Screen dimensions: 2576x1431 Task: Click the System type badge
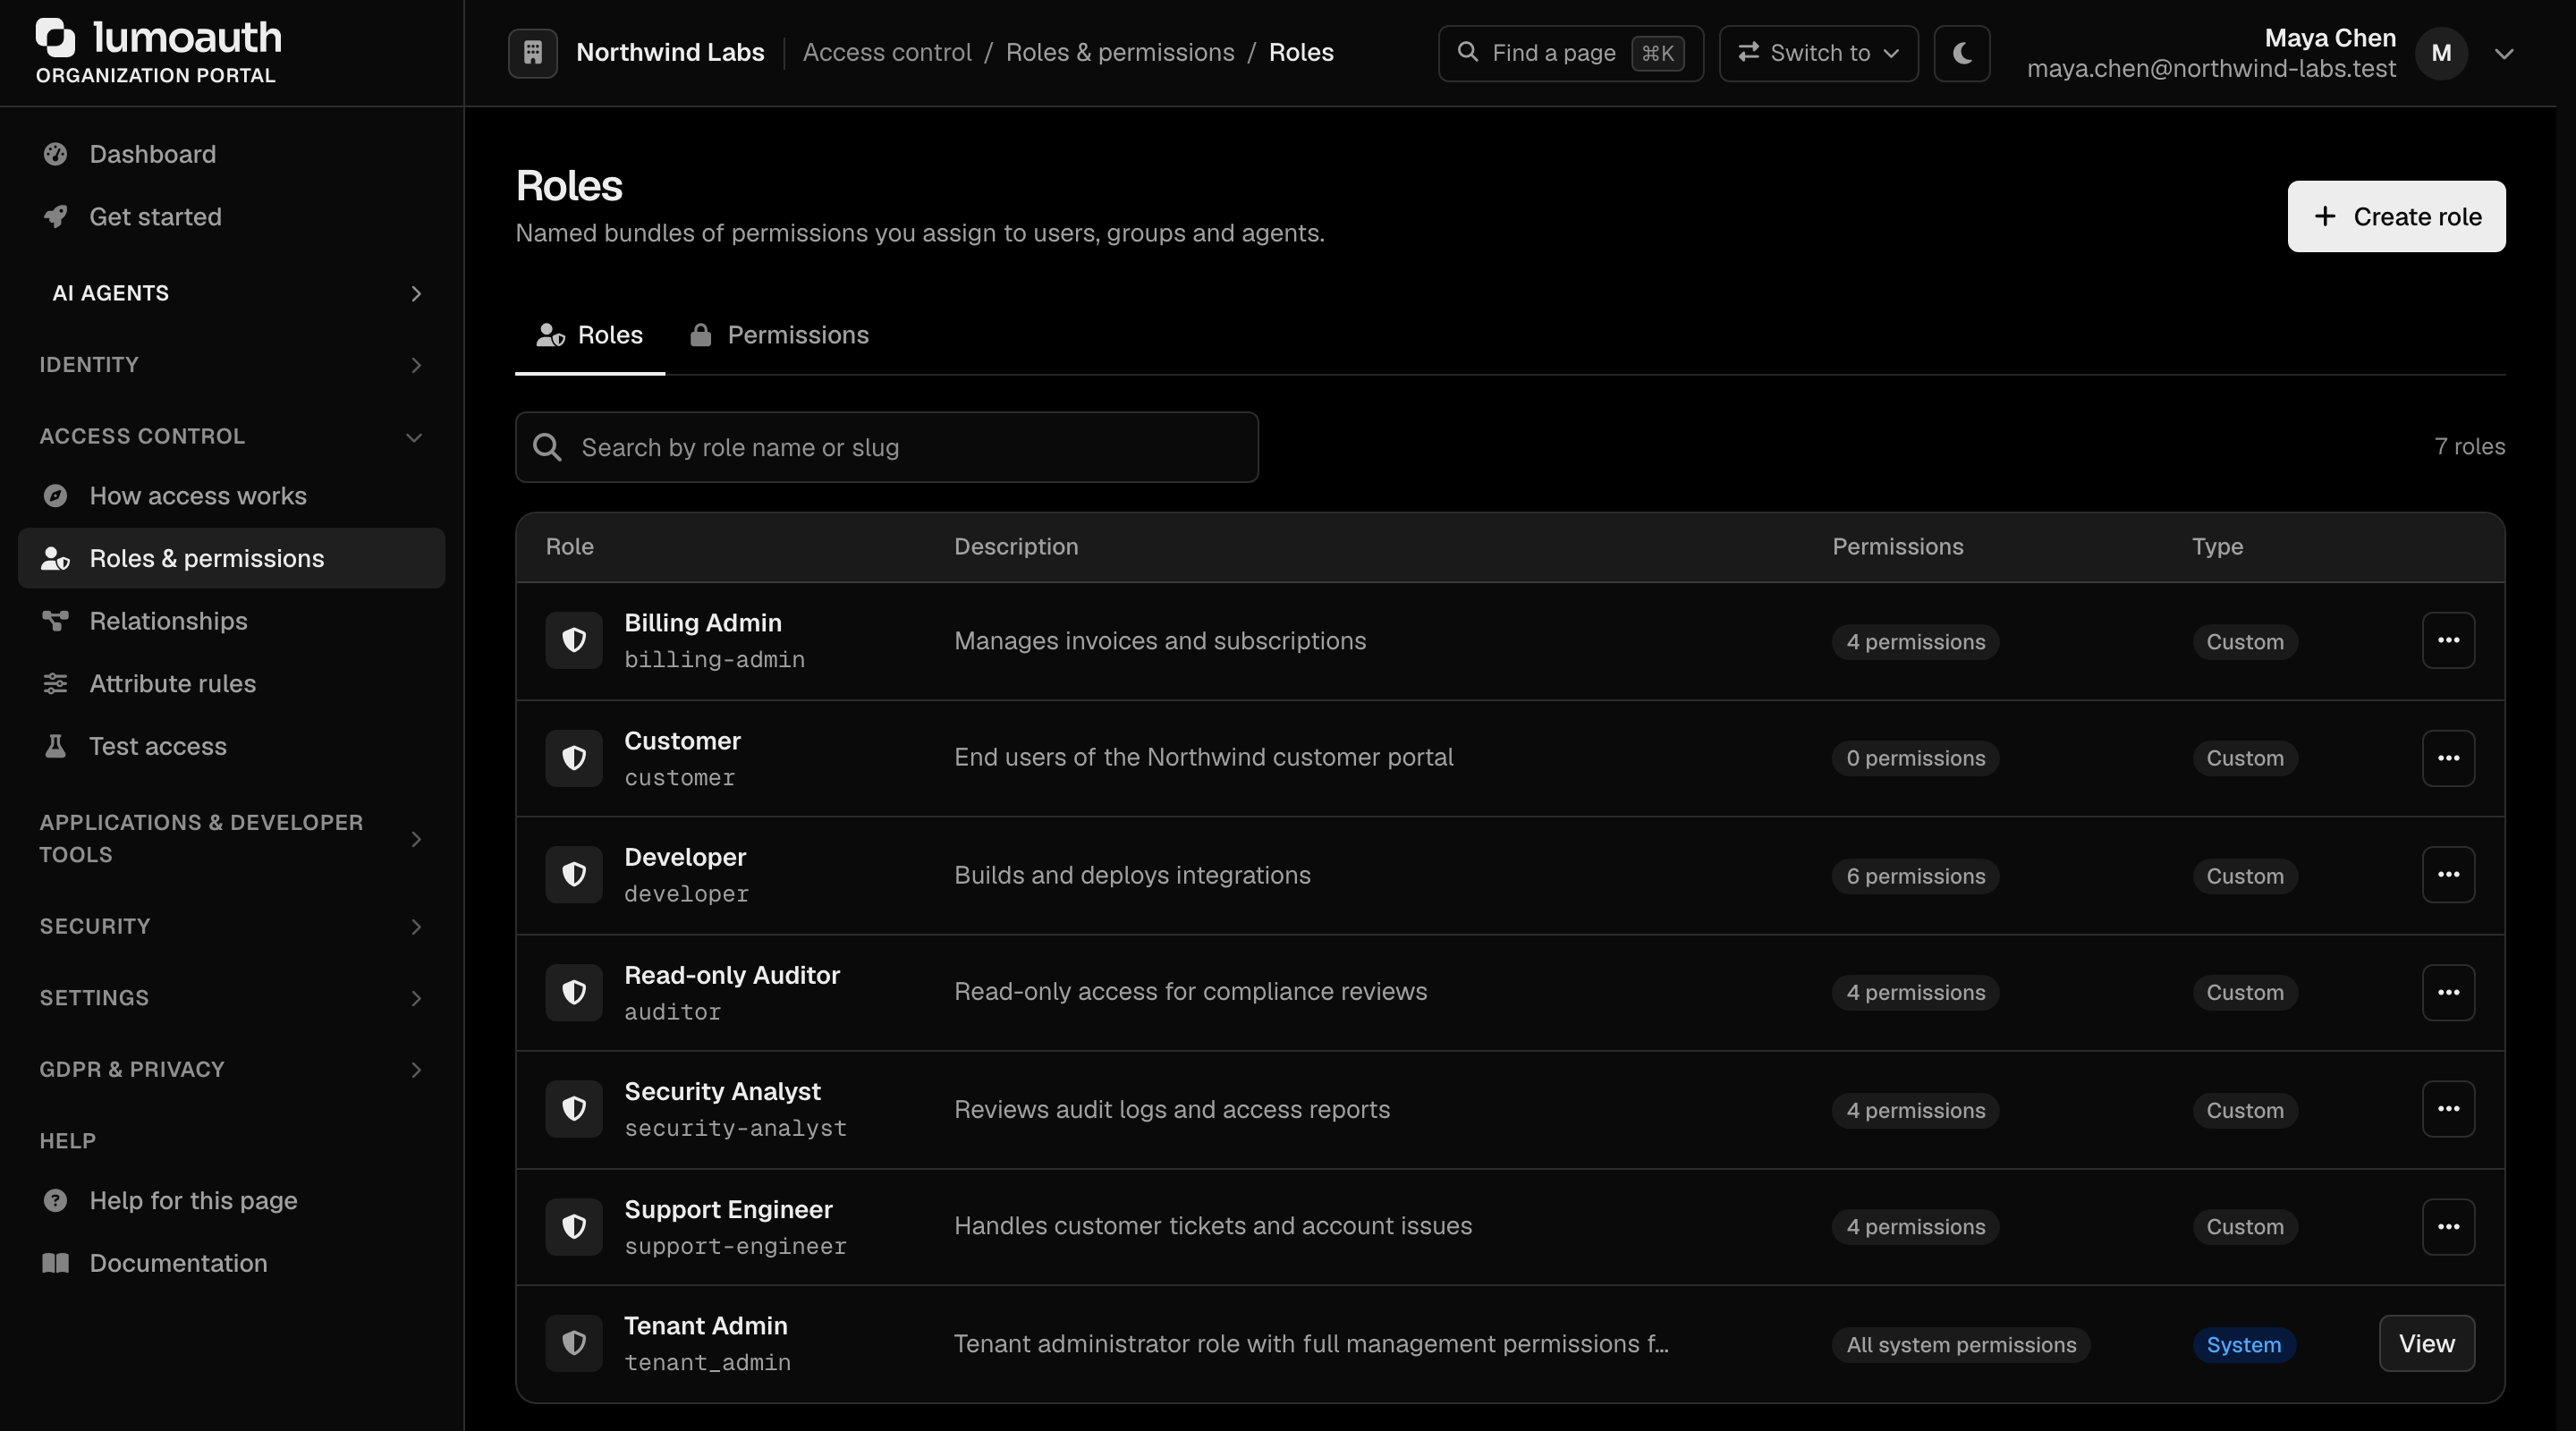2244,1345
